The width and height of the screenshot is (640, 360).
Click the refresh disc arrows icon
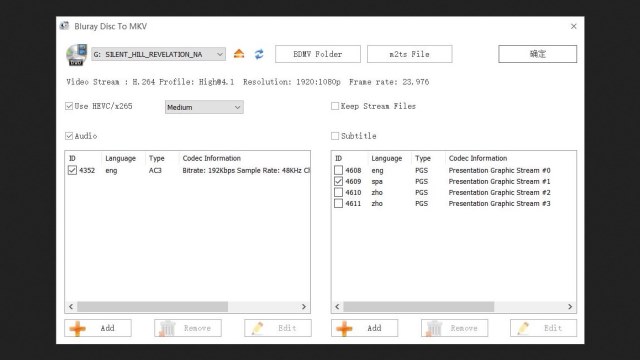pyautogui.click(x=259, y=54)
